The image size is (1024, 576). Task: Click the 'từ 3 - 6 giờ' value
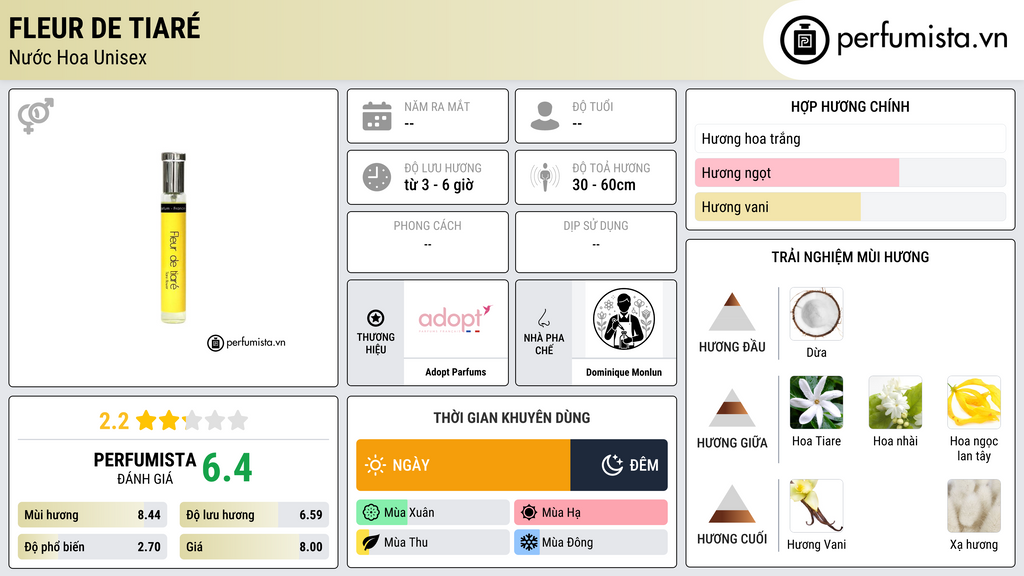point(439,185)
